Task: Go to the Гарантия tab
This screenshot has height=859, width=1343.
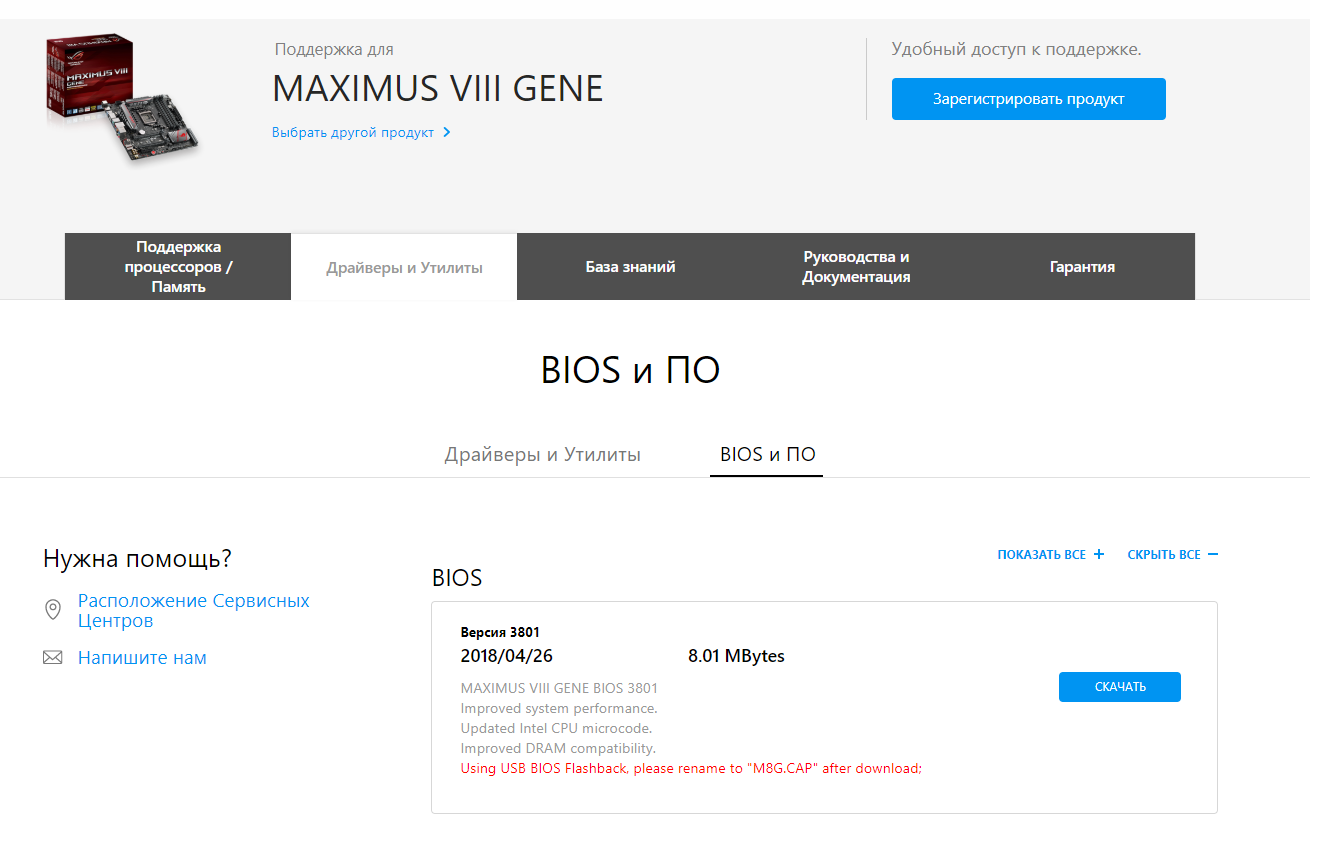Action: click(x=1082, y=267)
